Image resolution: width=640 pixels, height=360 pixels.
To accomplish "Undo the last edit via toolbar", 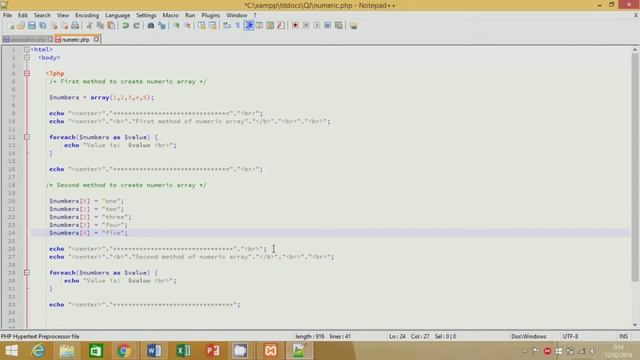I will (x=126, y=26).
